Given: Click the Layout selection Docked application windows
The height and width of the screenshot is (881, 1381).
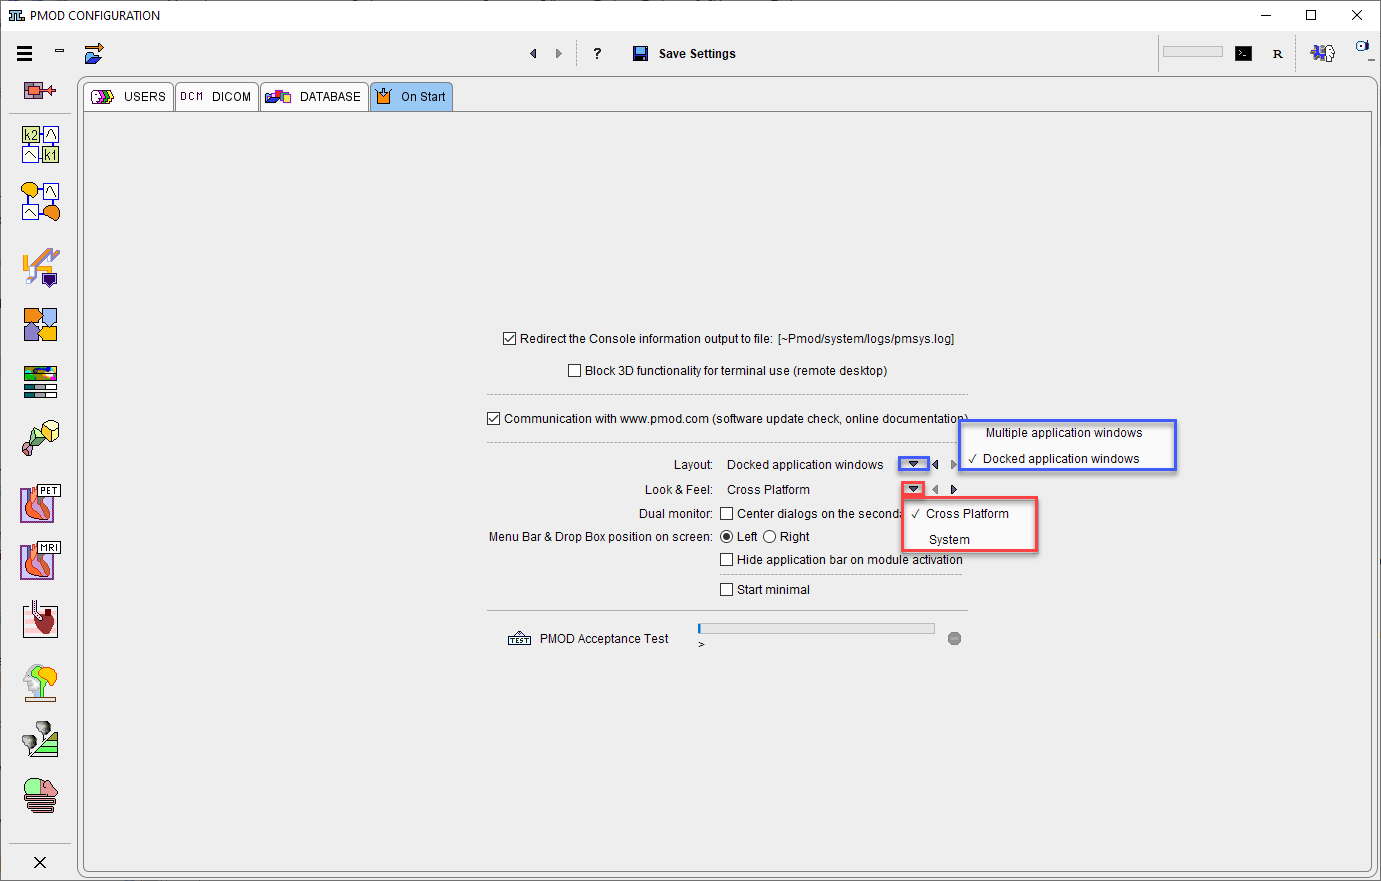Looking at the screenshot, I should click(805, 465).
